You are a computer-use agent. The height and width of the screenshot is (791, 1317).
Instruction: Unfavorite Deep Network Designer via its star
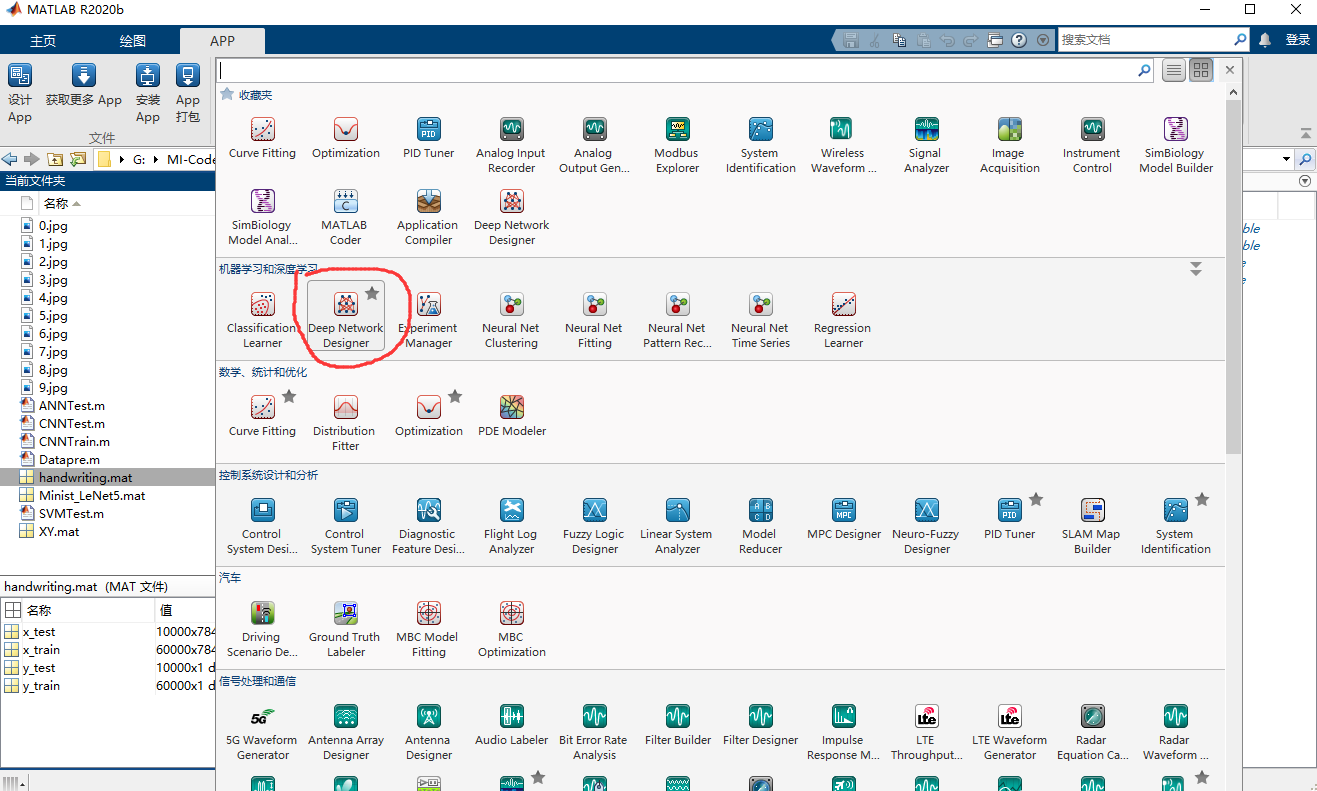372,293
